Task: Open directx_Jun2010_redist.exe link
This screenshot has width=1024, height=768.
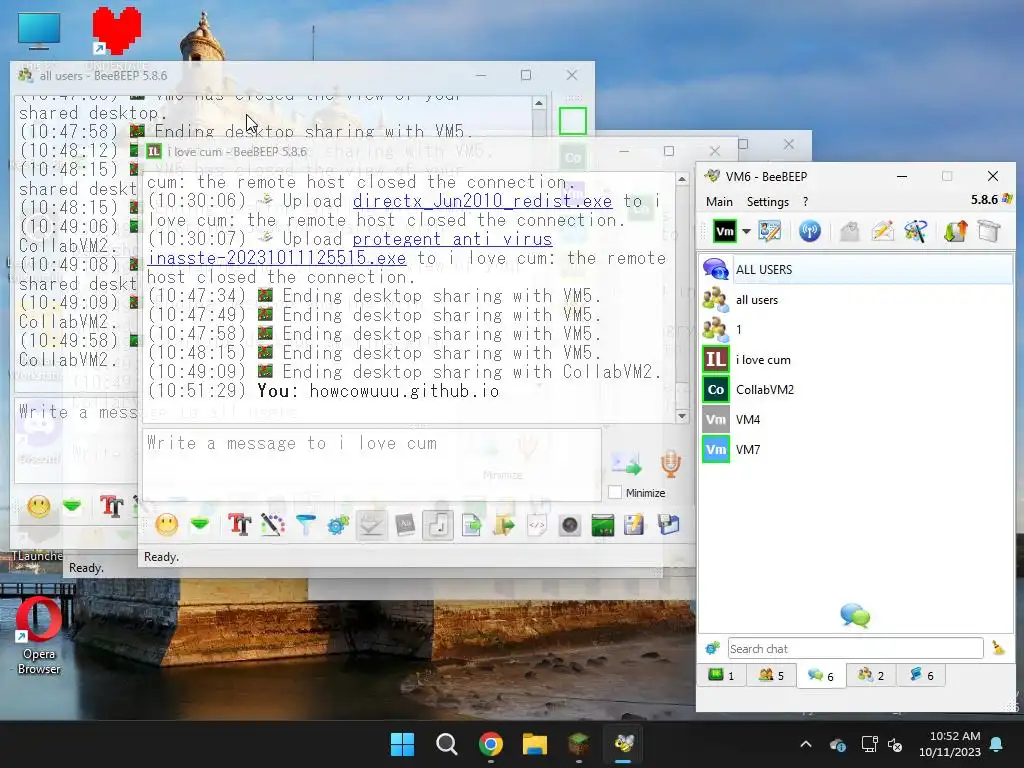Action: pos(483,201)
